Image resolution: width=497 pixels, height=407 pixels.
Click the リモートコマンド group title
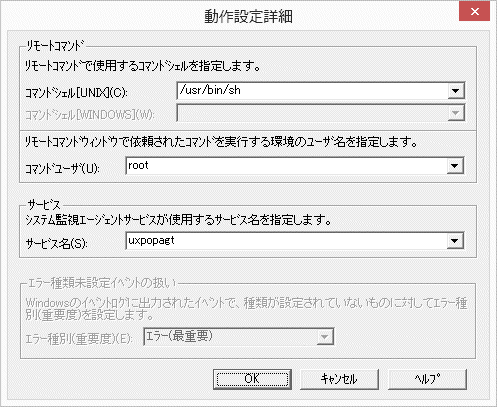55,46
